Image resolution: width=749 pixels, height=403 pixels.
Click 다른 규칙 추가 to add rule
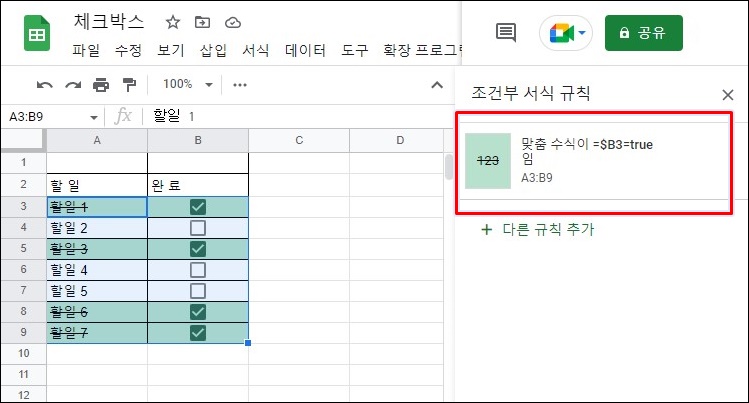[x=537, y=230]
